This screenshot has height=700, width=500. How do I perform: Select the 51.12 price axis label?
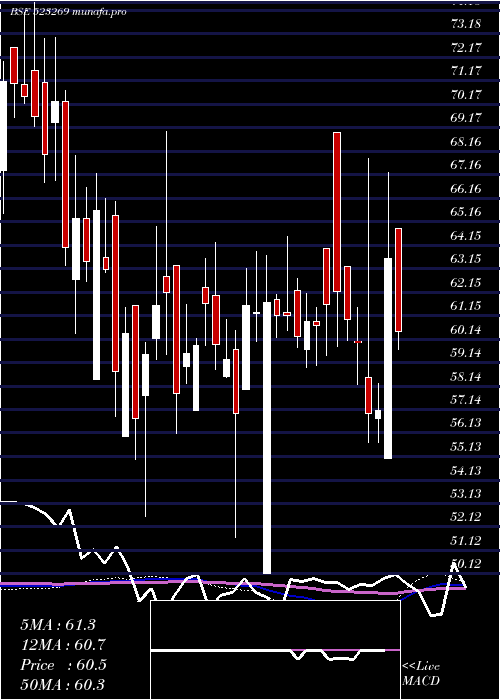[466, 541]
